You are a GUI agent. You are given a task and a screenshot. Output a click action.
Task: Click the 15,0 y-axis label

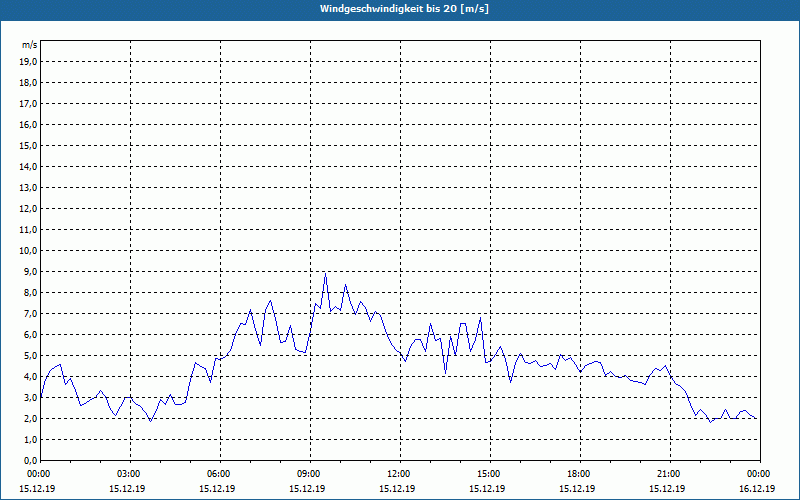tap(28, 145)
